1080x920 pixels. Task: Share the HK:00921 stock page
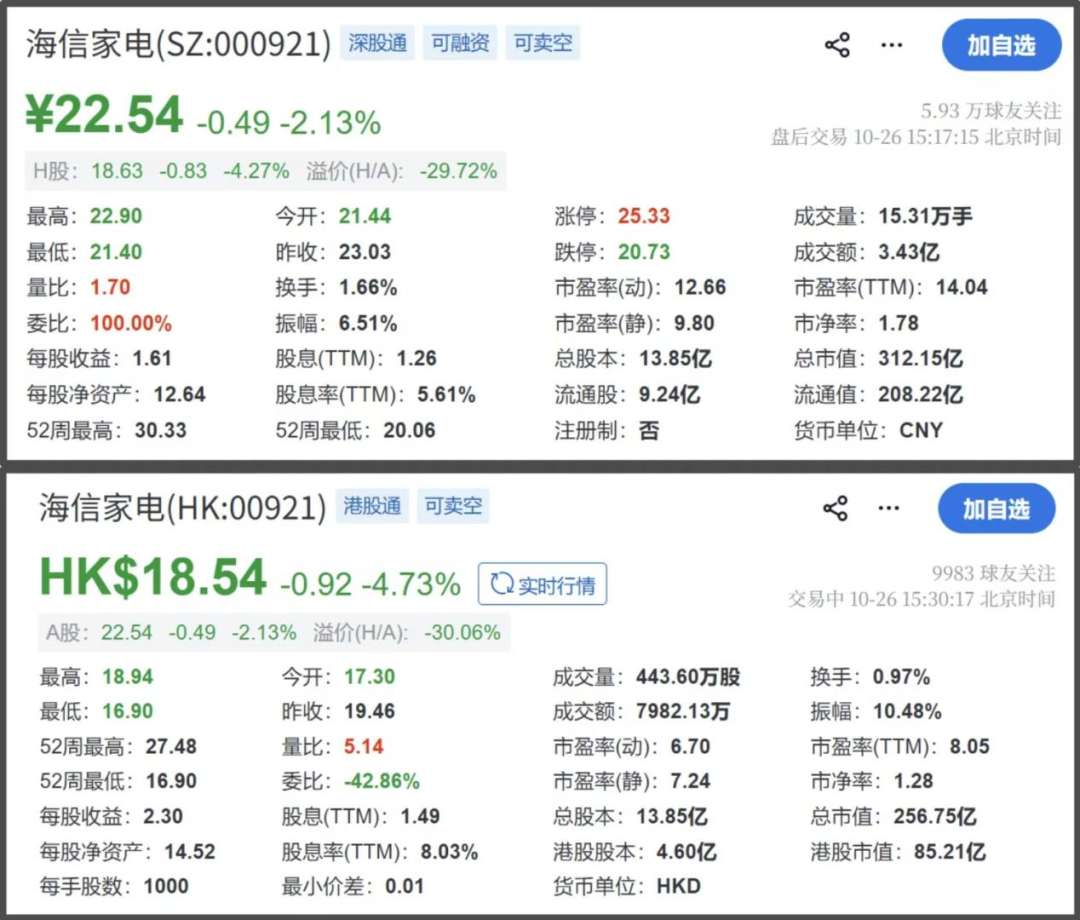click(x=835, y=509)
